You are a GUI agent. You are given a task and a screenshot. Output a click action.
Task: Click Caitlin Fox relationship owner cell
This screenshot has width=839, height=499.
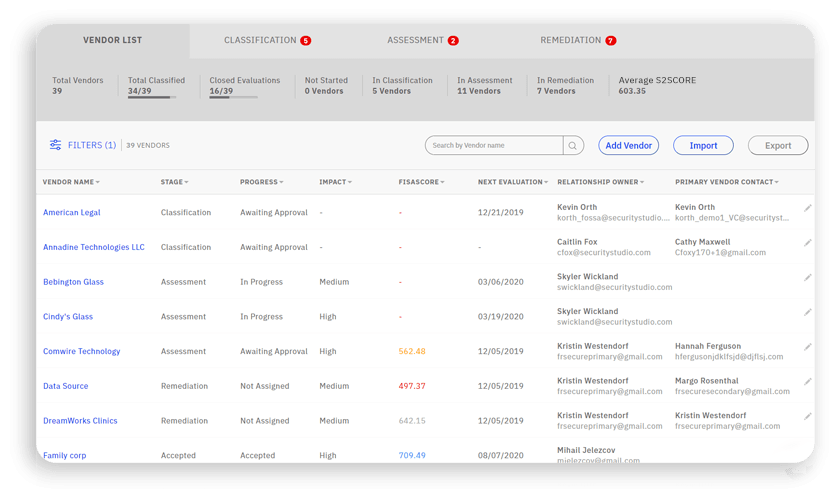click(x=604, y=247)
